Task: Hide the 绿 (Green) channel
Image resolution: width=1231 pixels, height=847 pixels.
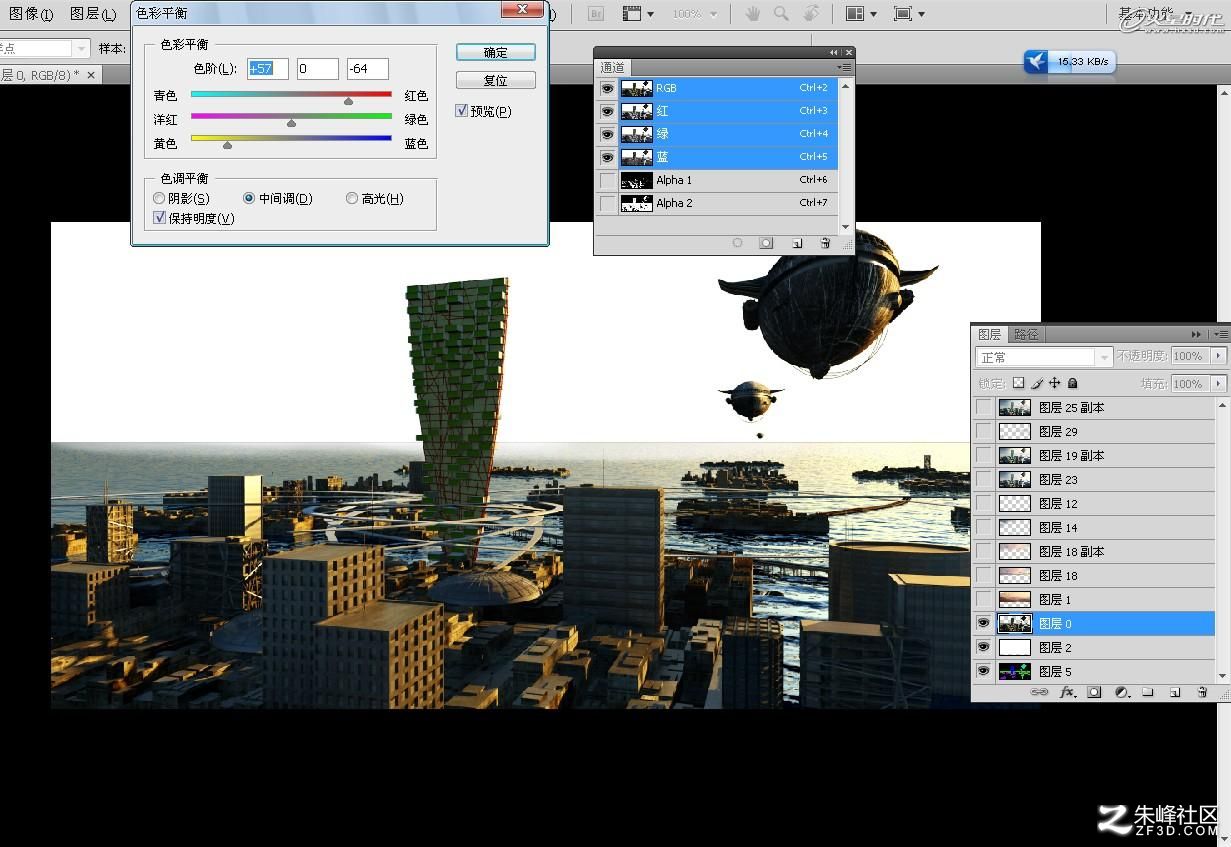Action: point(607,134)
